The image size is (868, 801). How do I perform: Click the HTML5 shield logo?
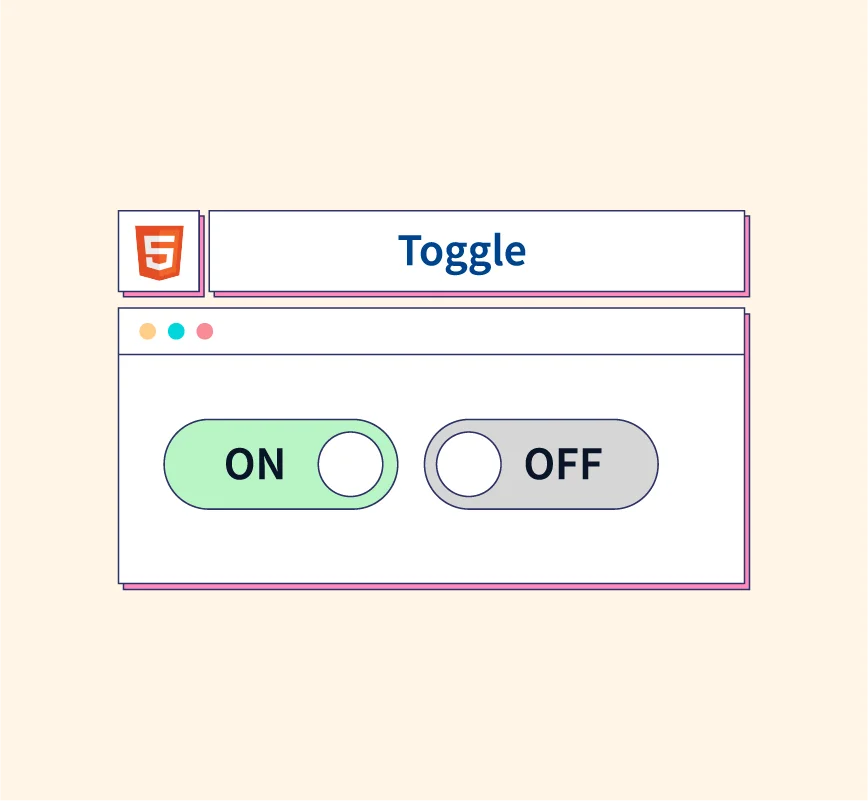point(160,252)
